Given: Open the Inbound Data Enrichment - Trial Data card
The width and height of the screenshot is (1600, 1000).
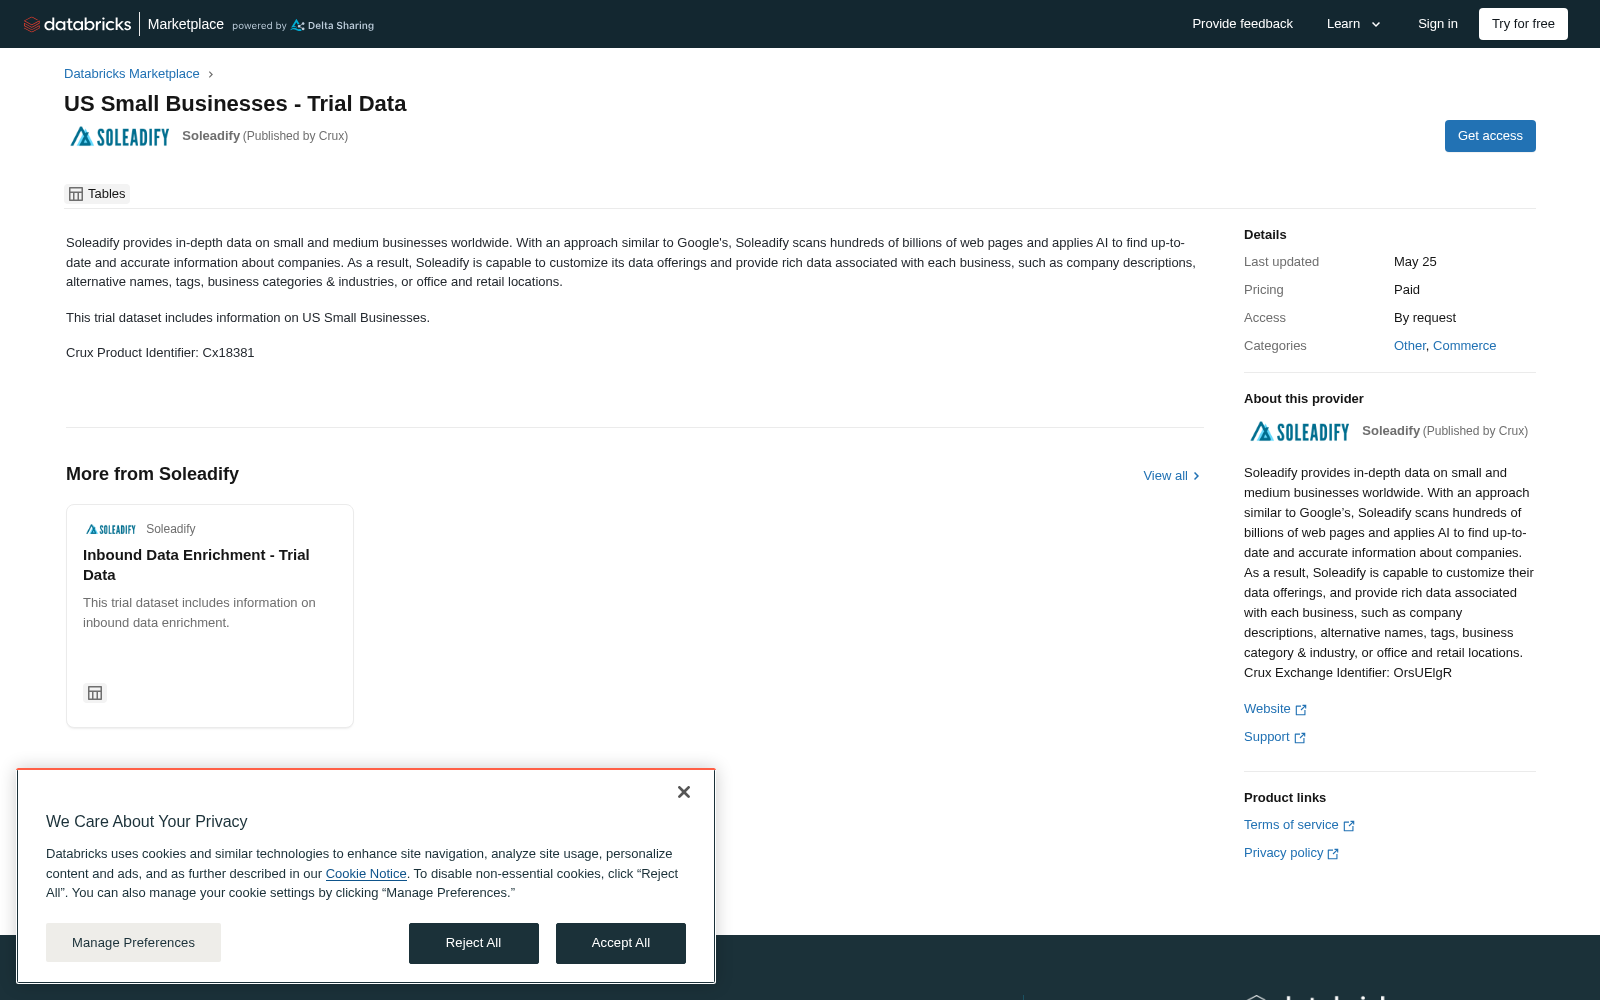Looking at the screenshot, I should 210,616.
